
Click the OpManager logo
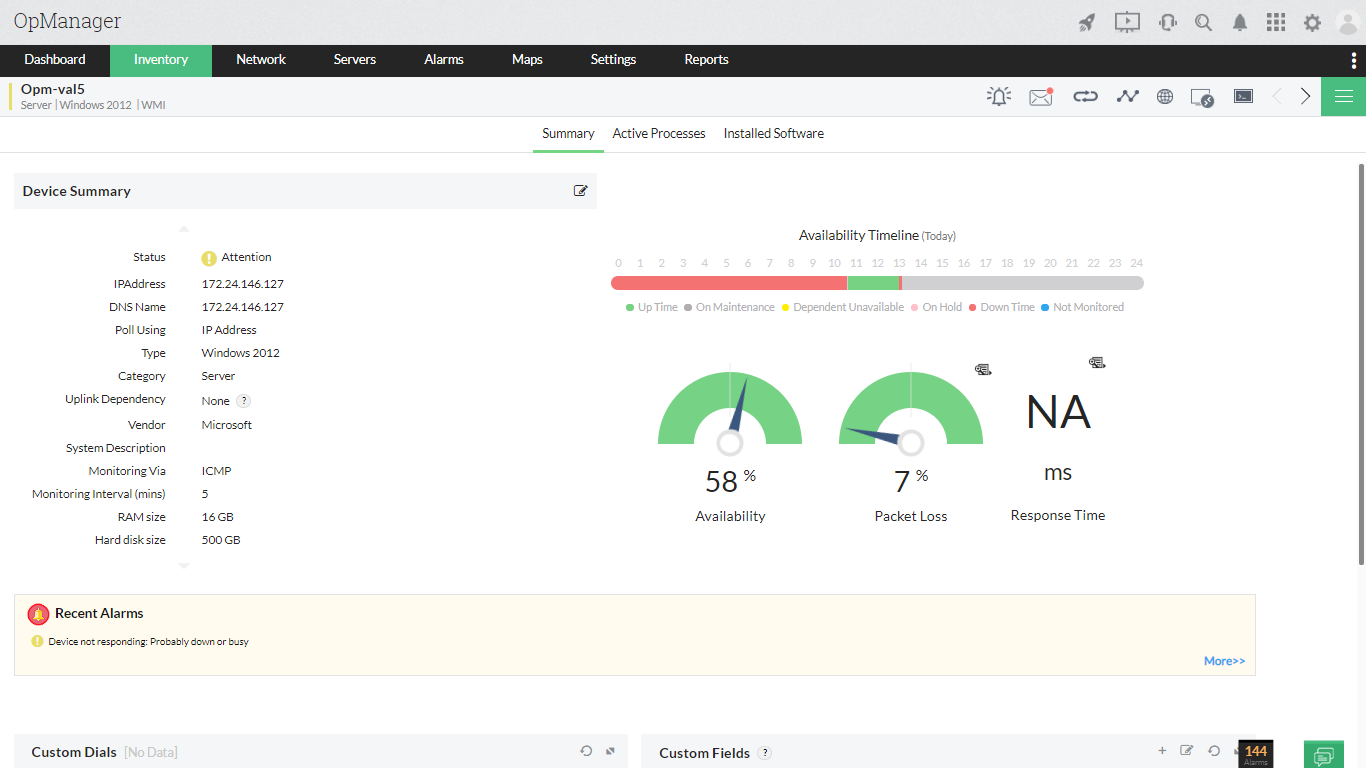coord(67,21)
